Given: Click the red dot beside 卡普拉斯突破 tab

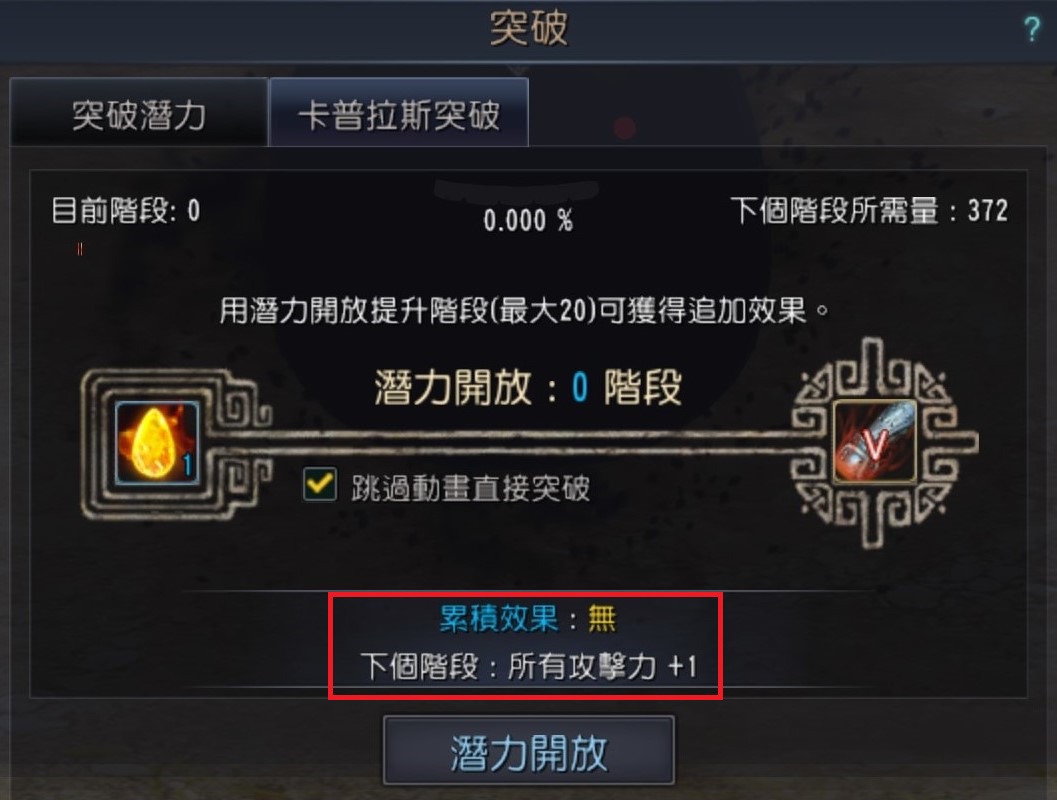Looking at the screenshot, I should coord(625,127).
